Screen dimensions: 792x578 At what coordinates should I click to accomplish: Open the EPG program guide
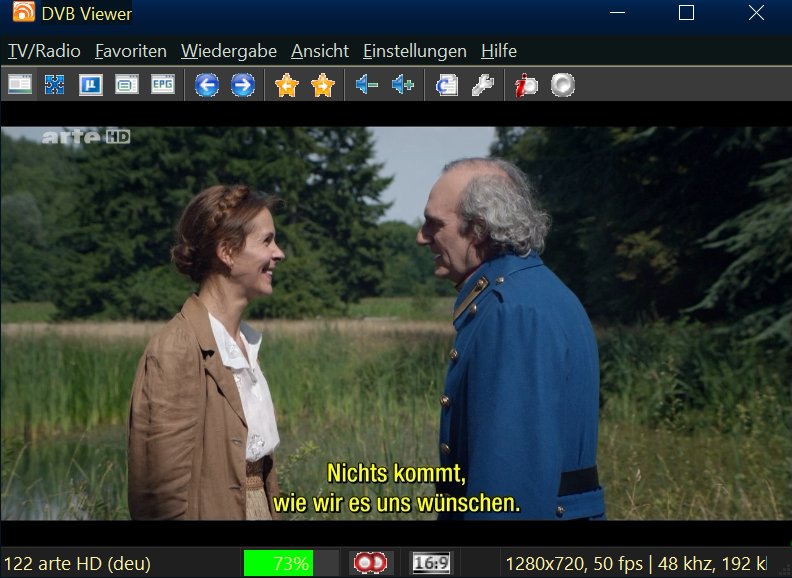click(162, 86)
